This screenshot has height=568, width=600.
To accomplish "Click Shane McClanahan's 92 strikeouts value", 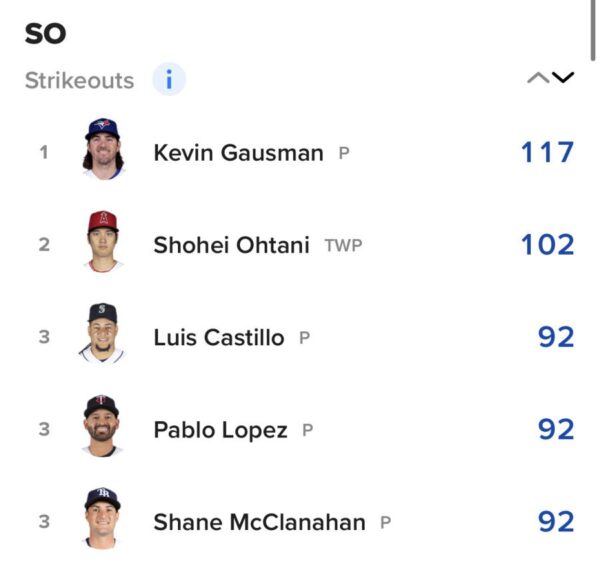I will coord(556,522).
